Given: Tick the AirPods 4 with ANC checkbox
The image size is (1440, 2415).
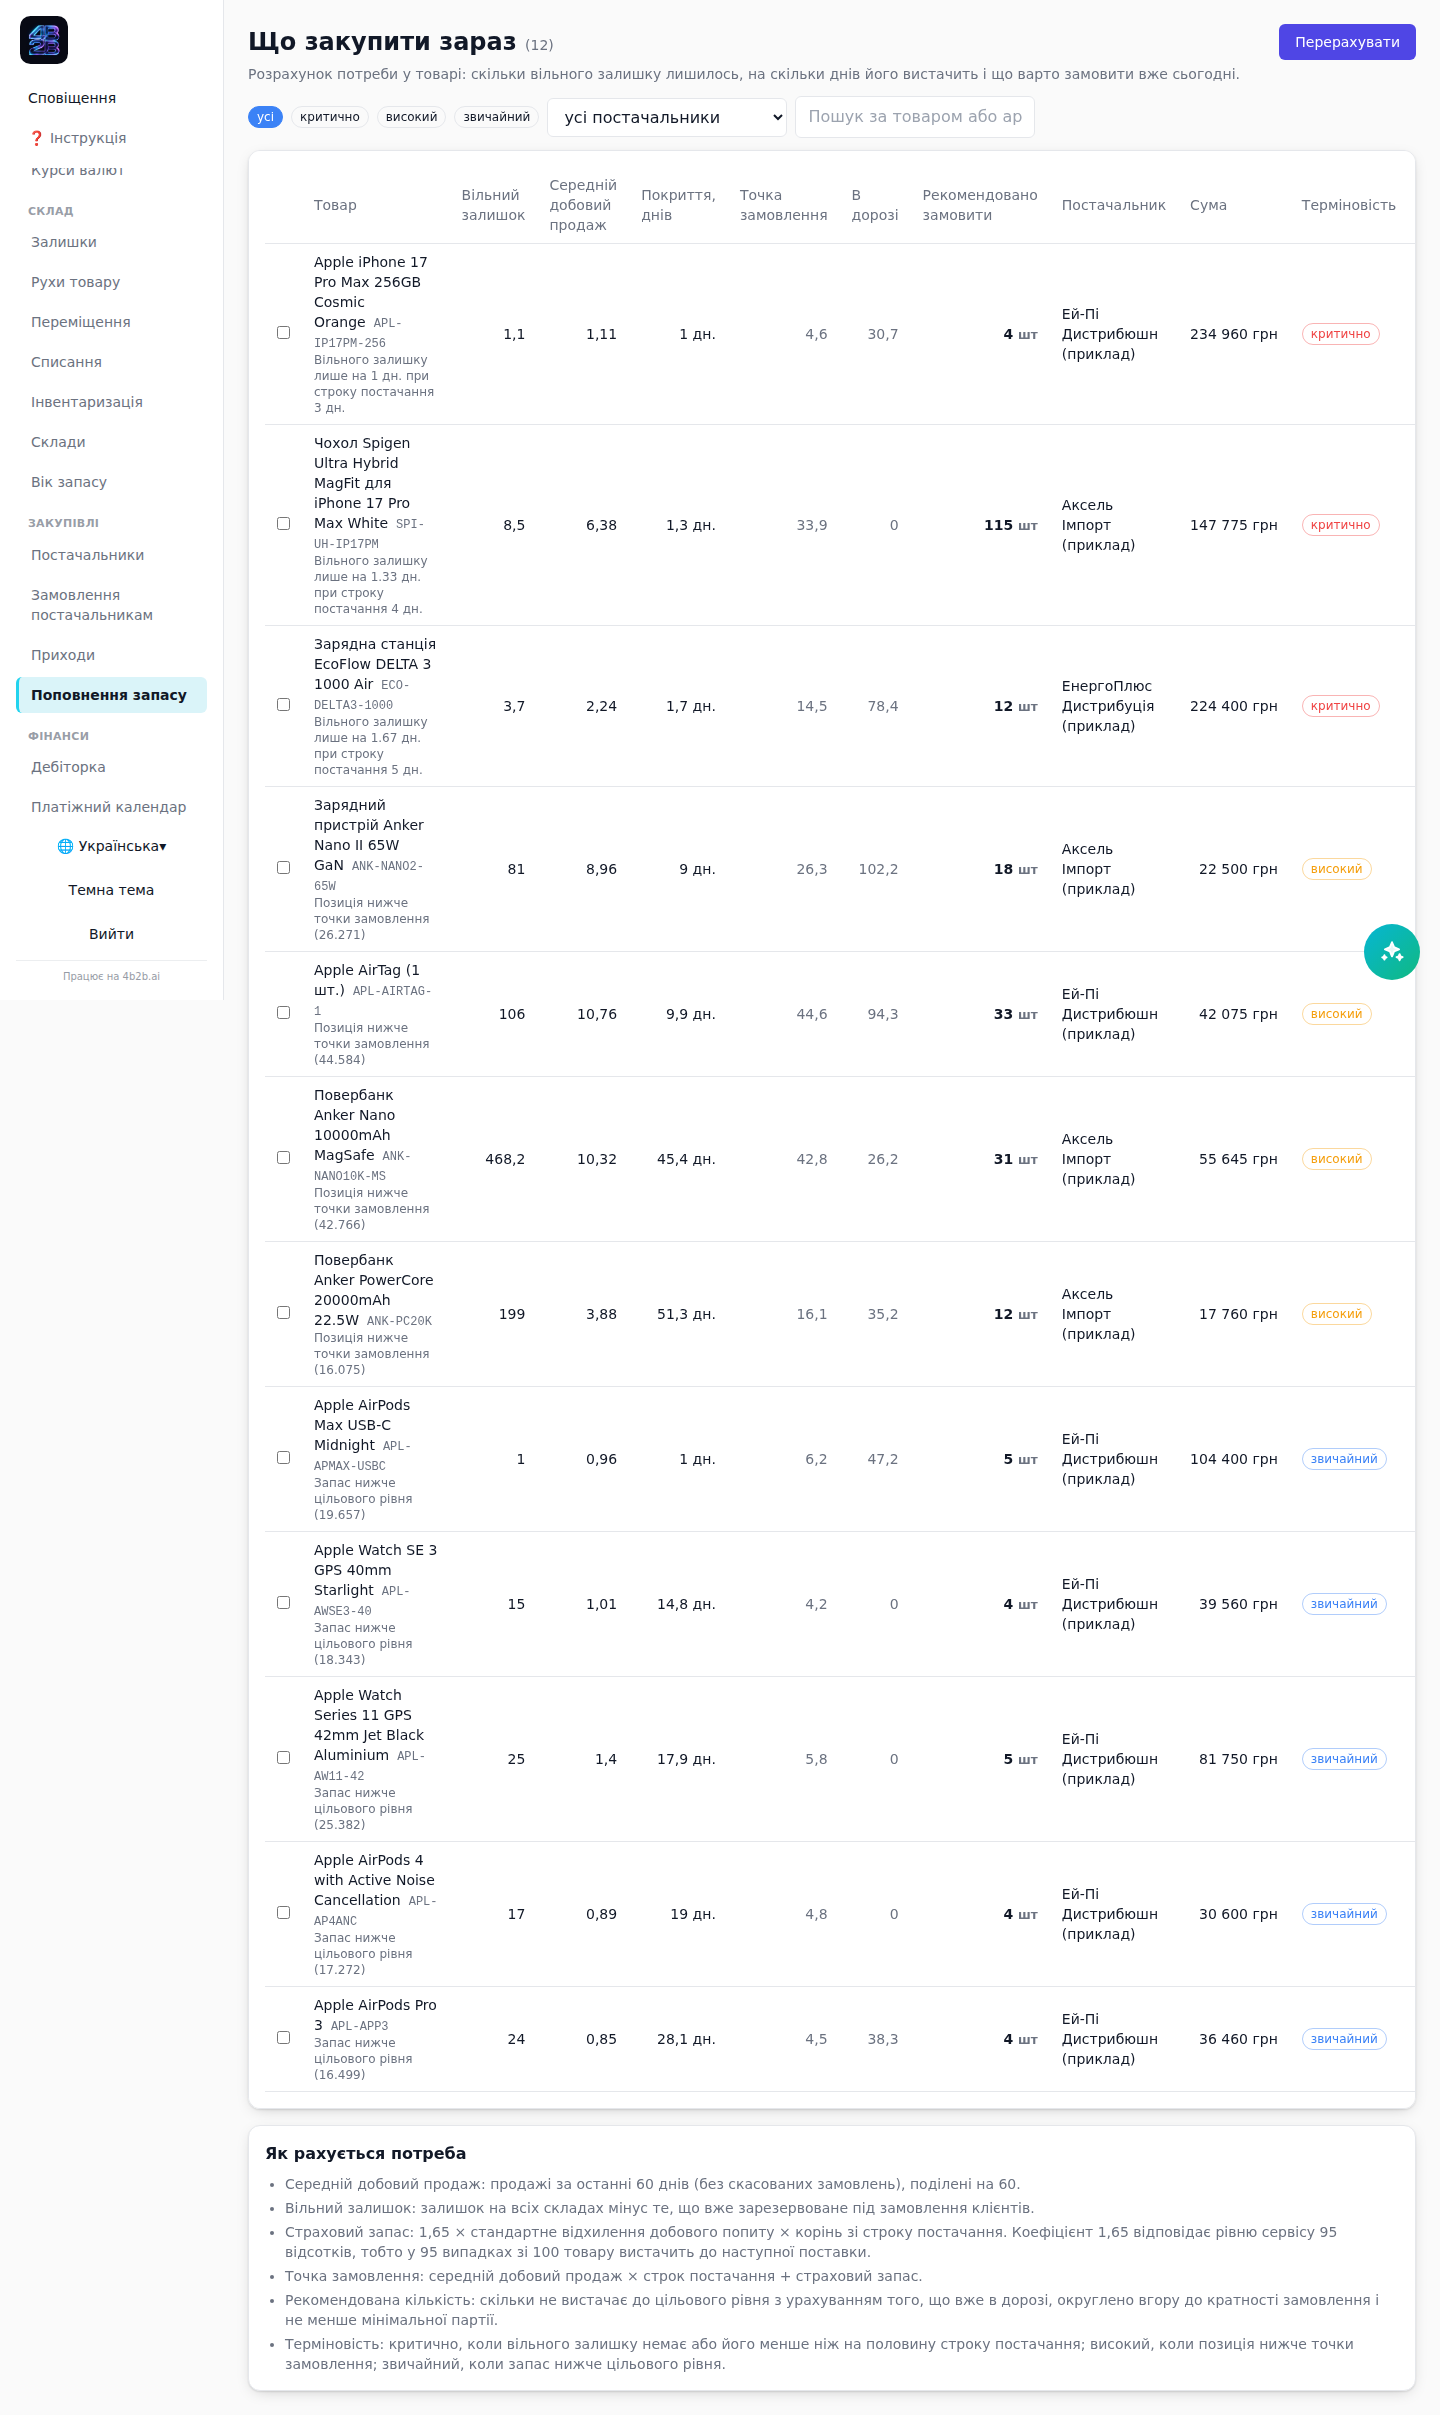Looking at the screenshot, I should click(x=284, y=1913).
